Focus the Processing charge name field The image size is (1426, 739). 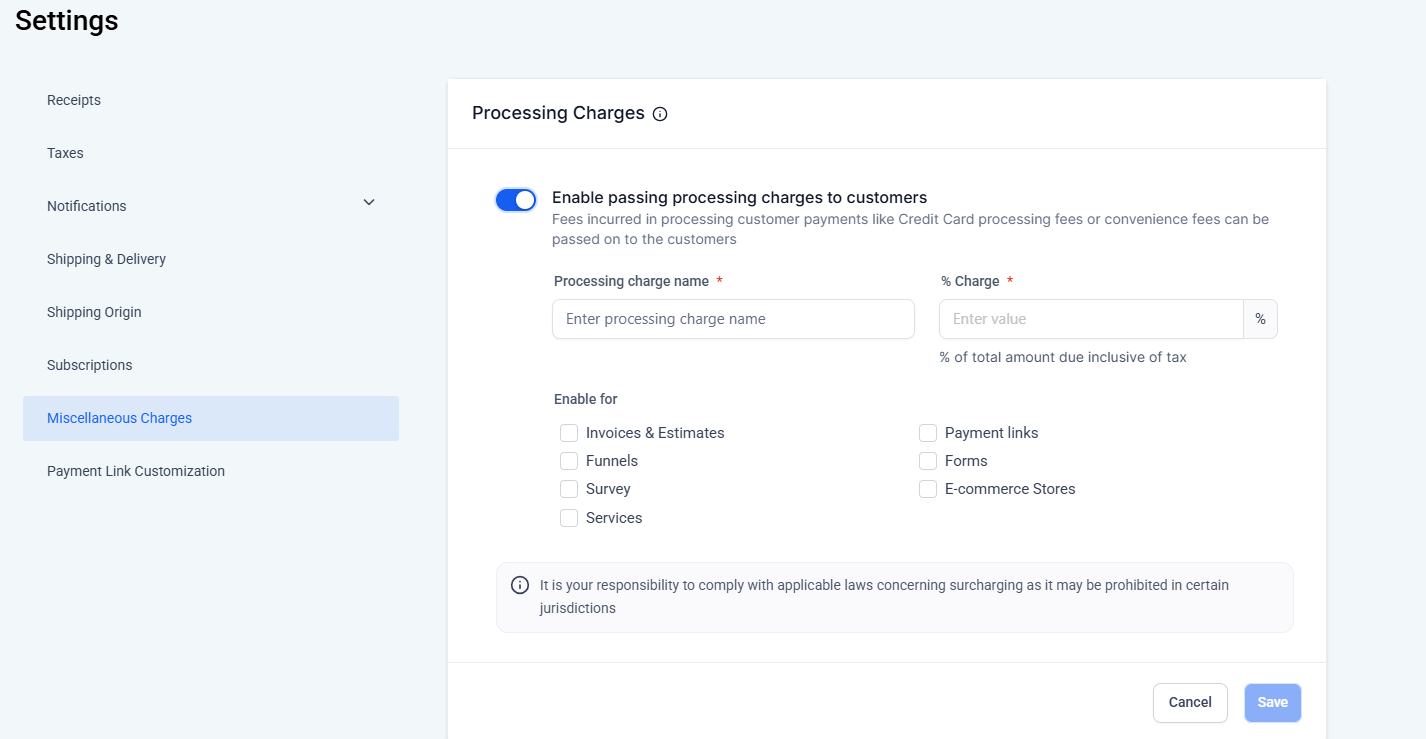pyautogui.click(x=733, y=319)
